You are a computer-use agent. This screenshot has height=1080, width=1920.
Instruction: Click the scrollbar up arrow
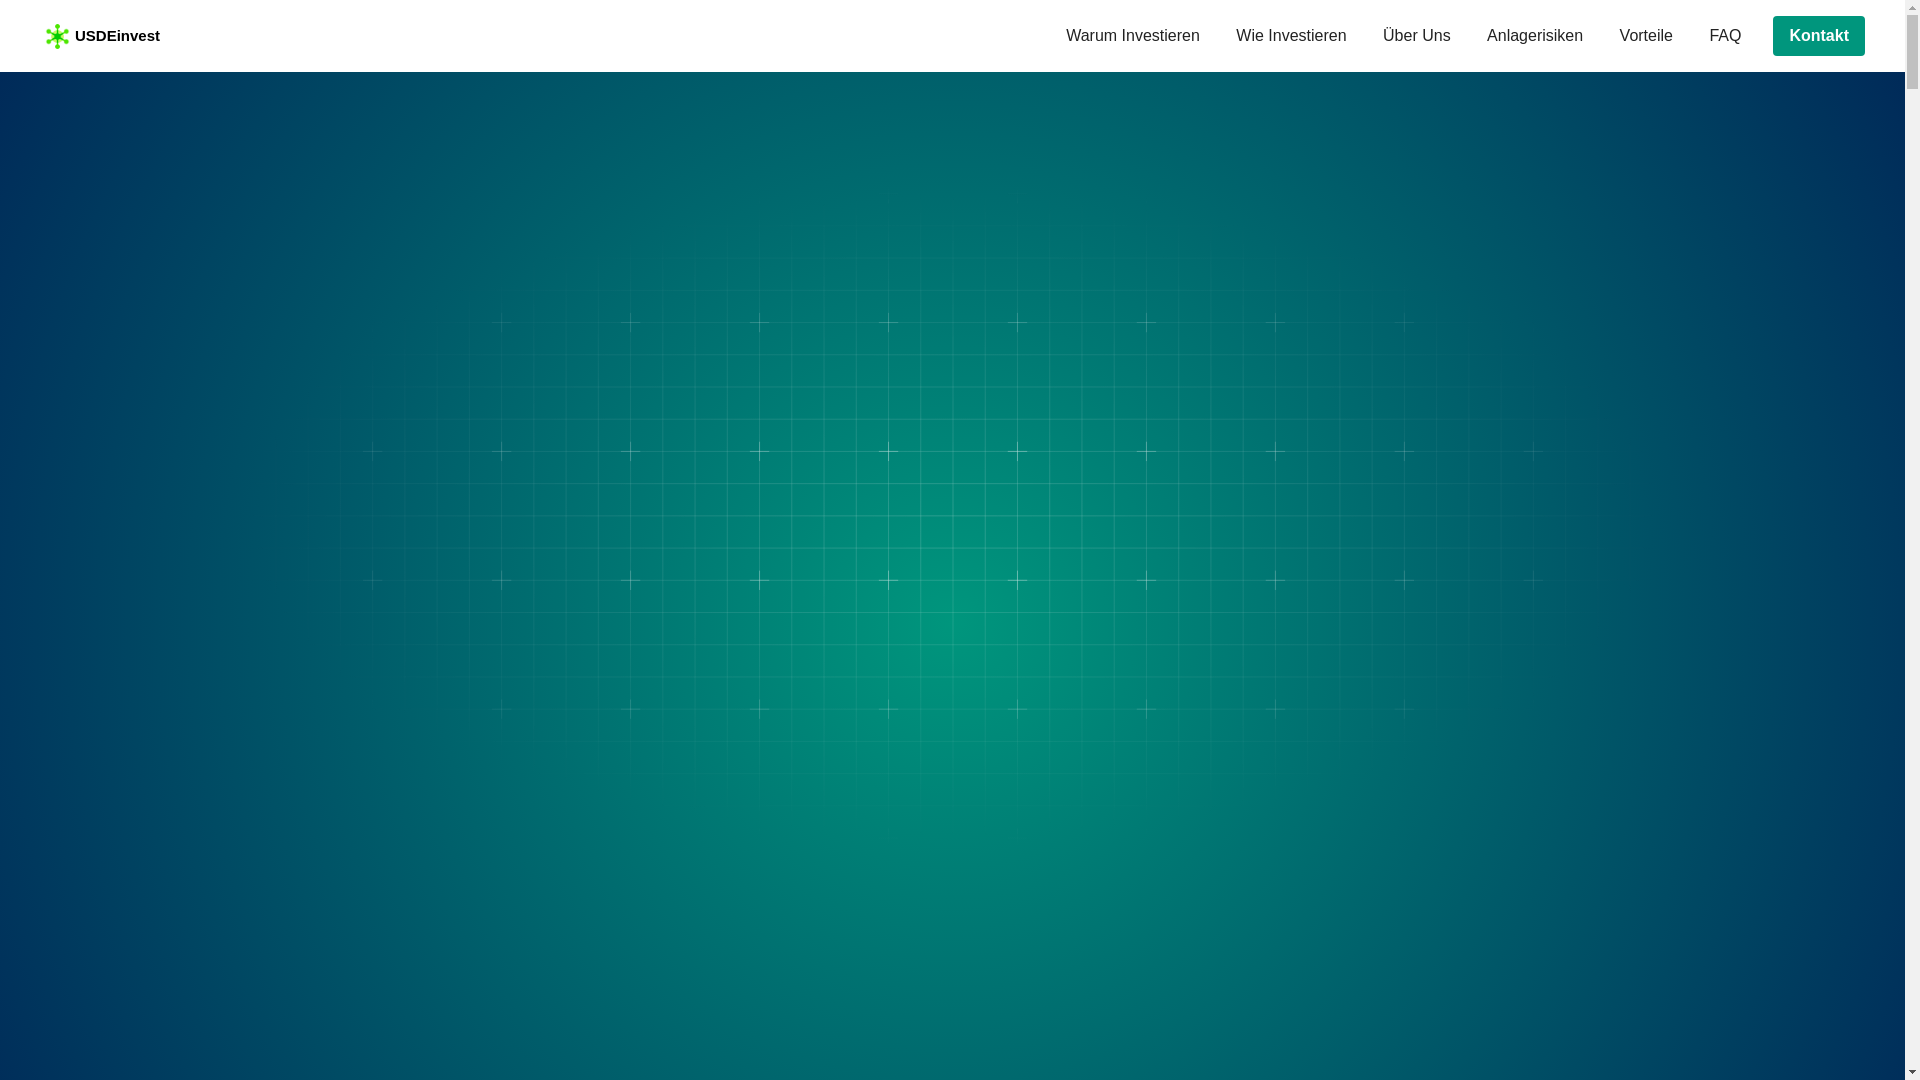1912,7
